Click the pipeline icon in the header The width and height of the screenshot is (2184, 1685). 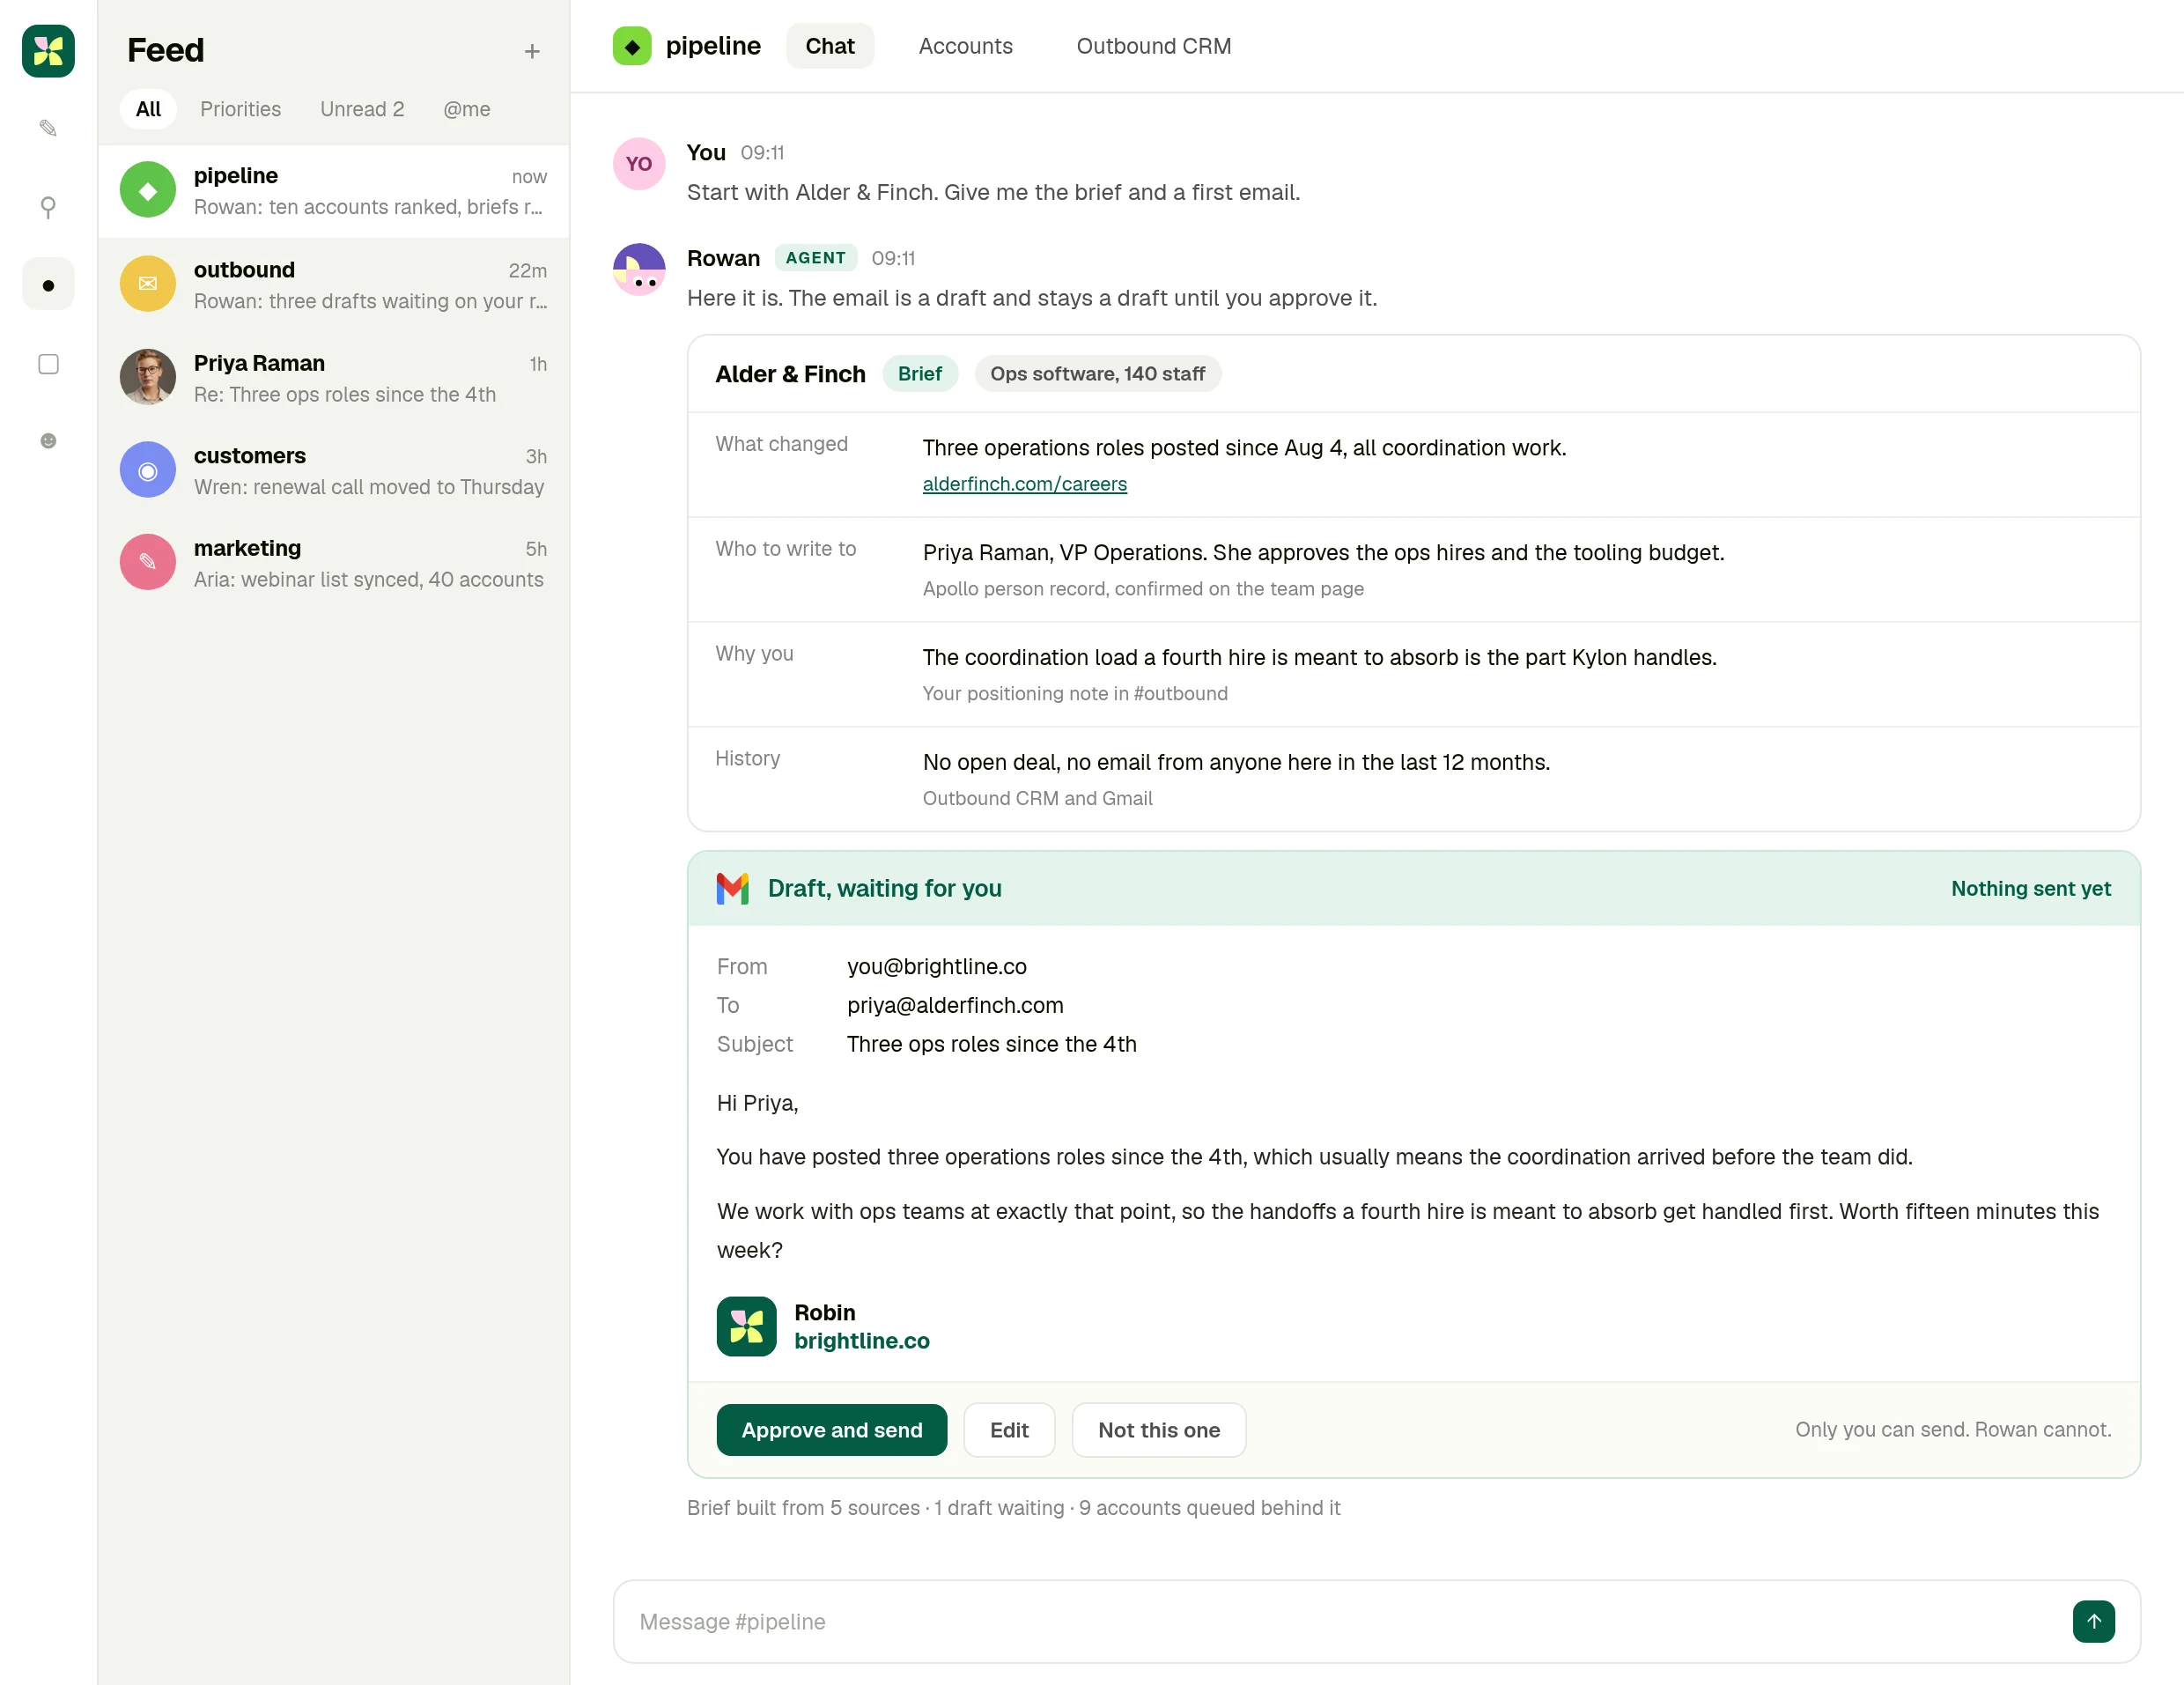[x=632, y=46]
